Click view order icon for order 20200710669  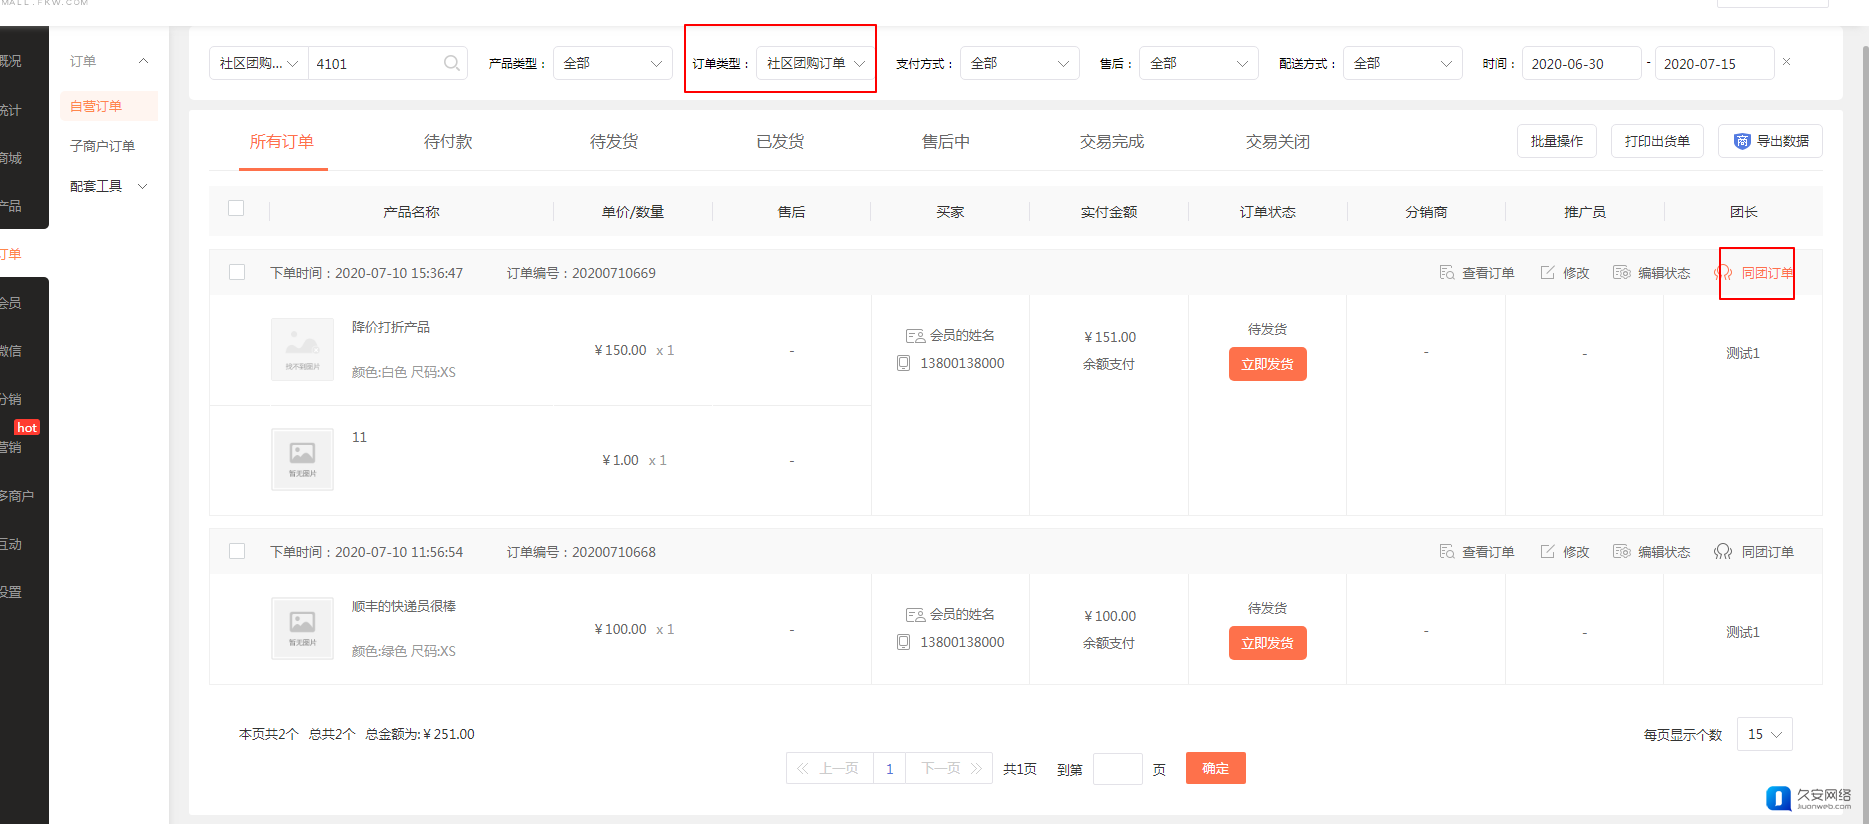(x=1447, y=272)
